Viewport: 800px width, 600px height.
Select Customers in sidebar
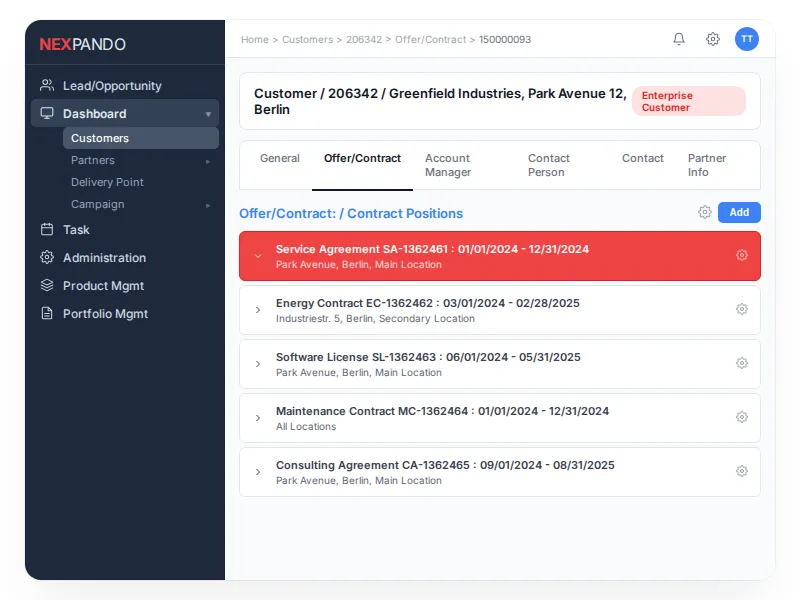pos(140,138)
